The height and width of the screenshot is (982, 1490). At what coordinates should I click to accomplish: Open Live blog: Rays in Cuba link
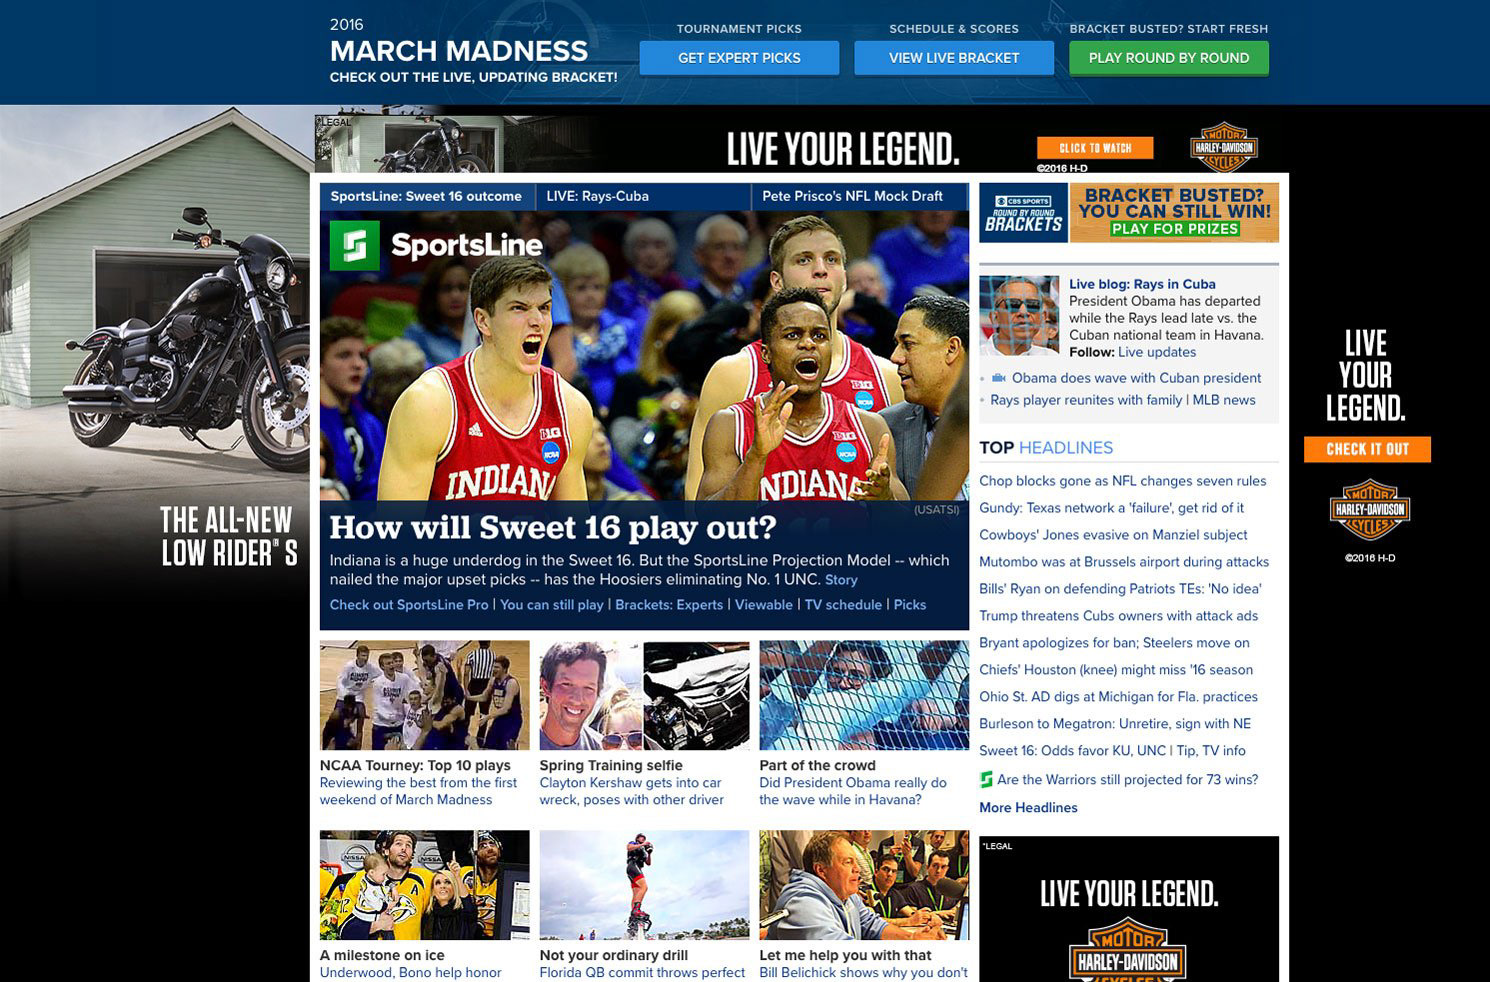[x=1142, y=284]
